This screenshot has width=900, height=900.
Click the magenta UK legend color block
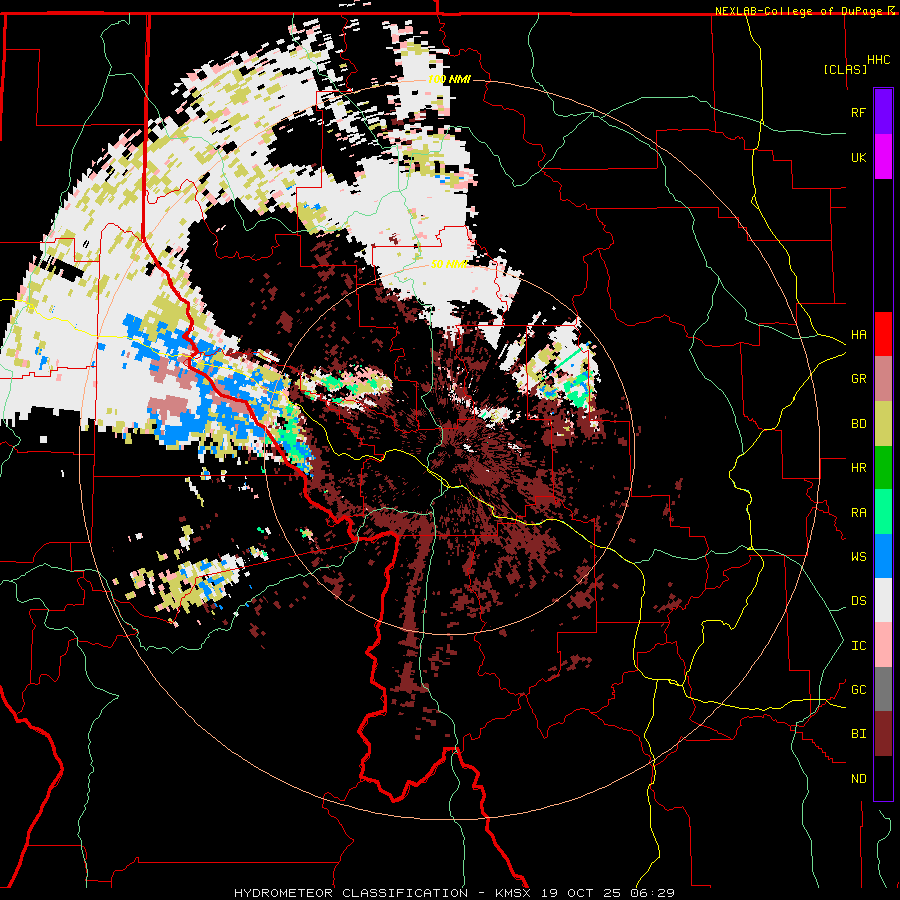coord(883,157)
